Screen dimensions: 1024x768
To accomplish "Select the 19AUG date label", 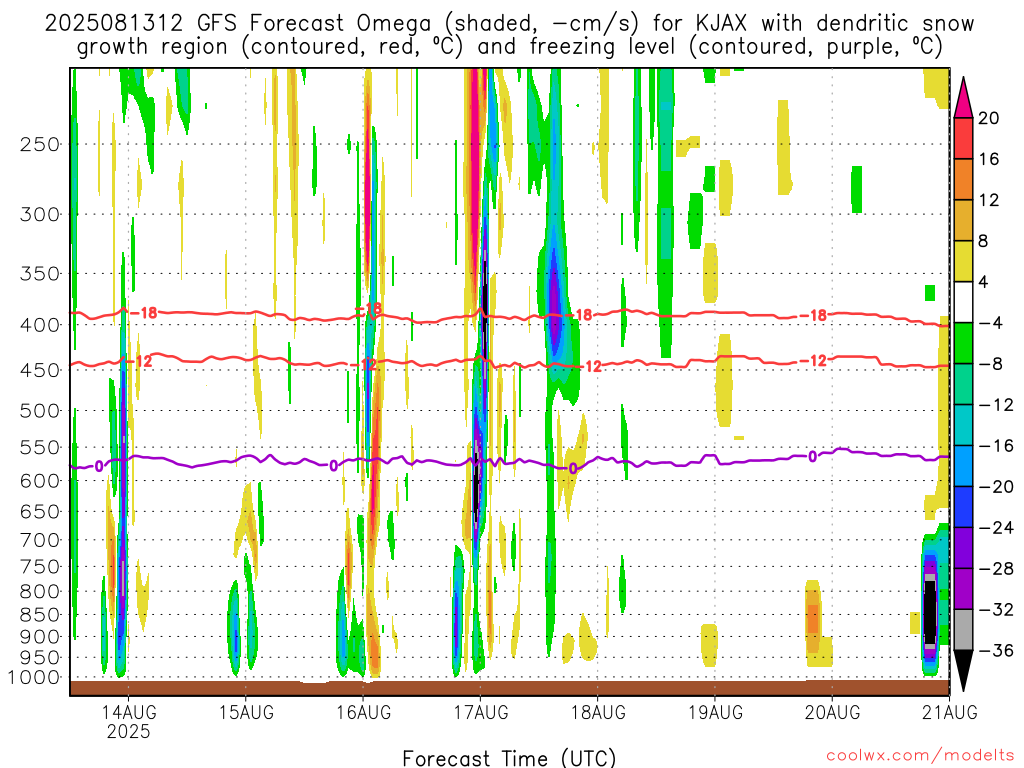I will 715,712.
